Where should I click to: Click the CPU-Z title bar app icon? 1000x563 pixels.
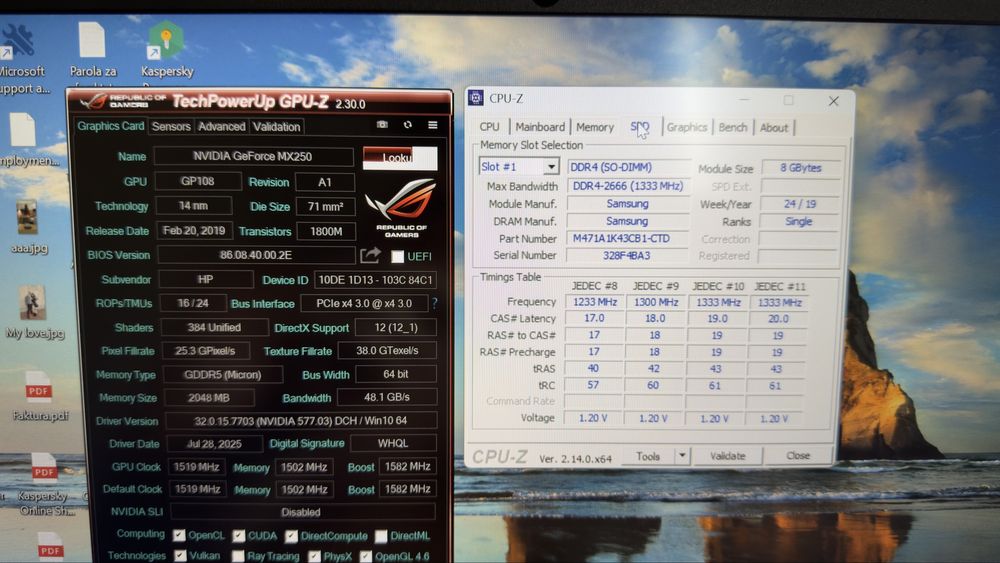476,98
